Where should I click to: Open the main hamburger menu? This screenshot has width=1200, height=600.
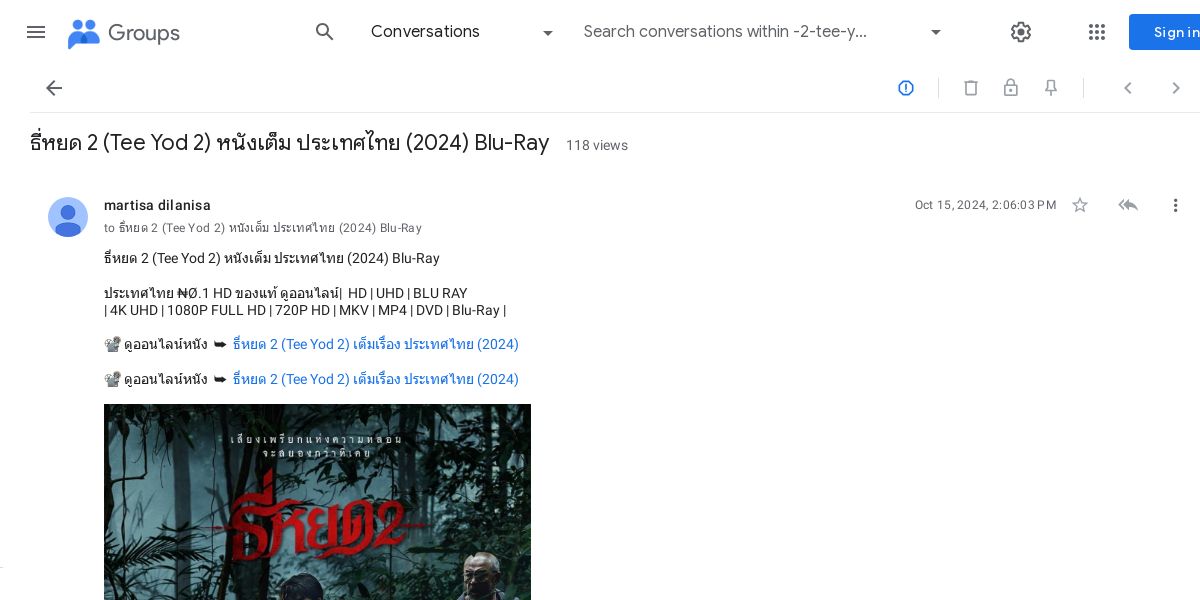(x=36, y=32)
